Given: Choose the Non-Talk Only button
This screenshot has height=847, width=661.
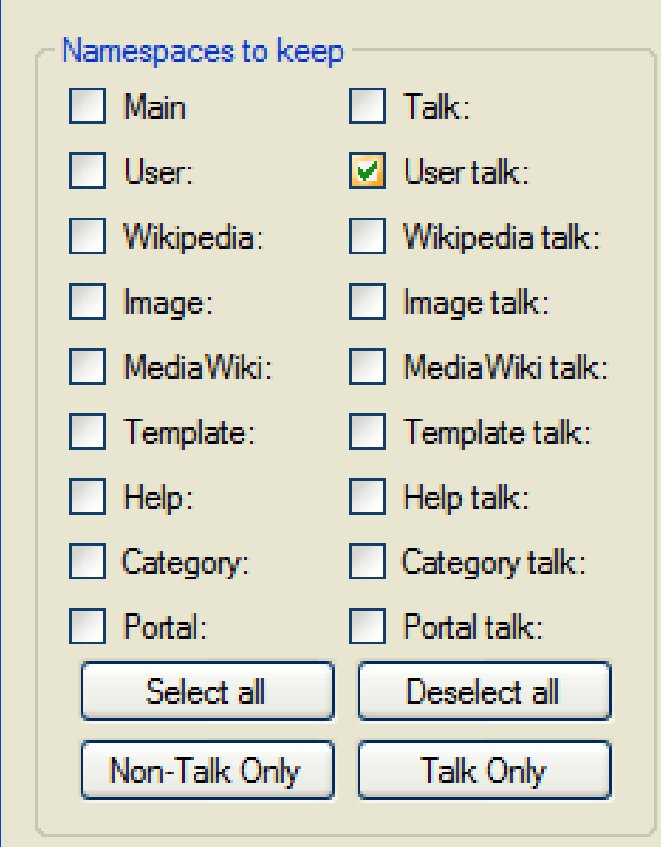Looking at the screenshot, I should point(208,770).
